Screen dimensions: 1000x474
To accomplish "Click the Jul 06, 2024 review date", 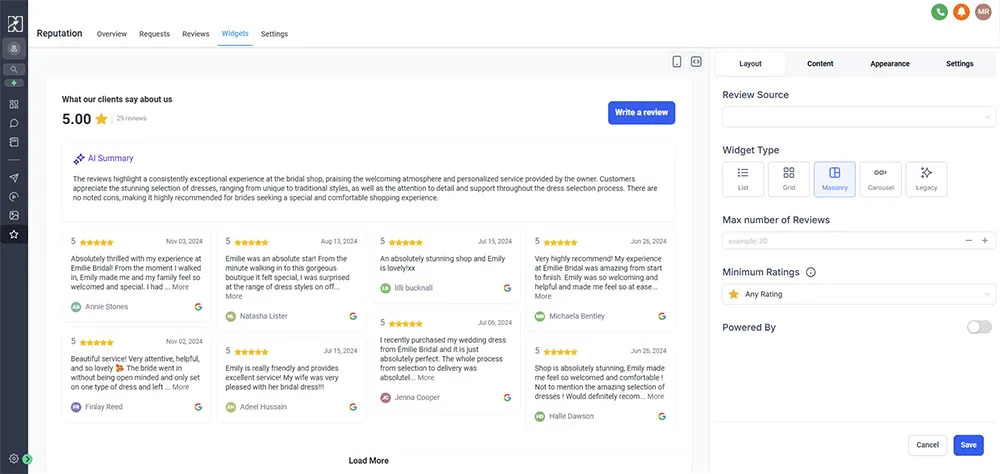I will [495, 323].
